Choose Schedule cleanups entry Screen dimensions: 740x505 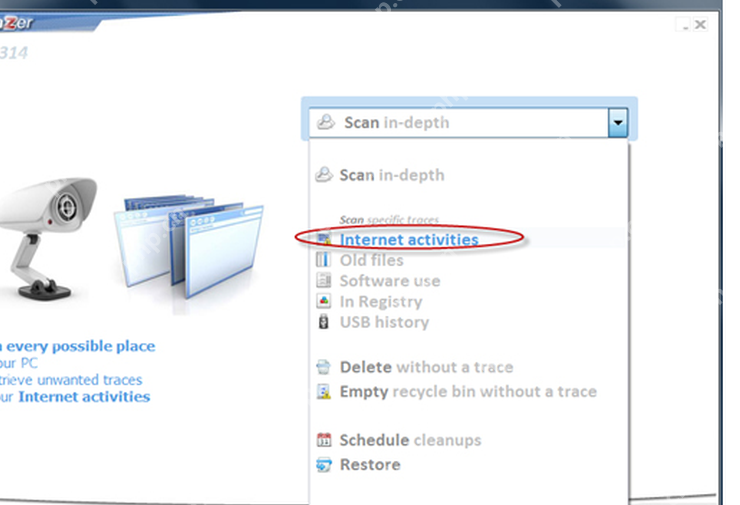[410, 440]
